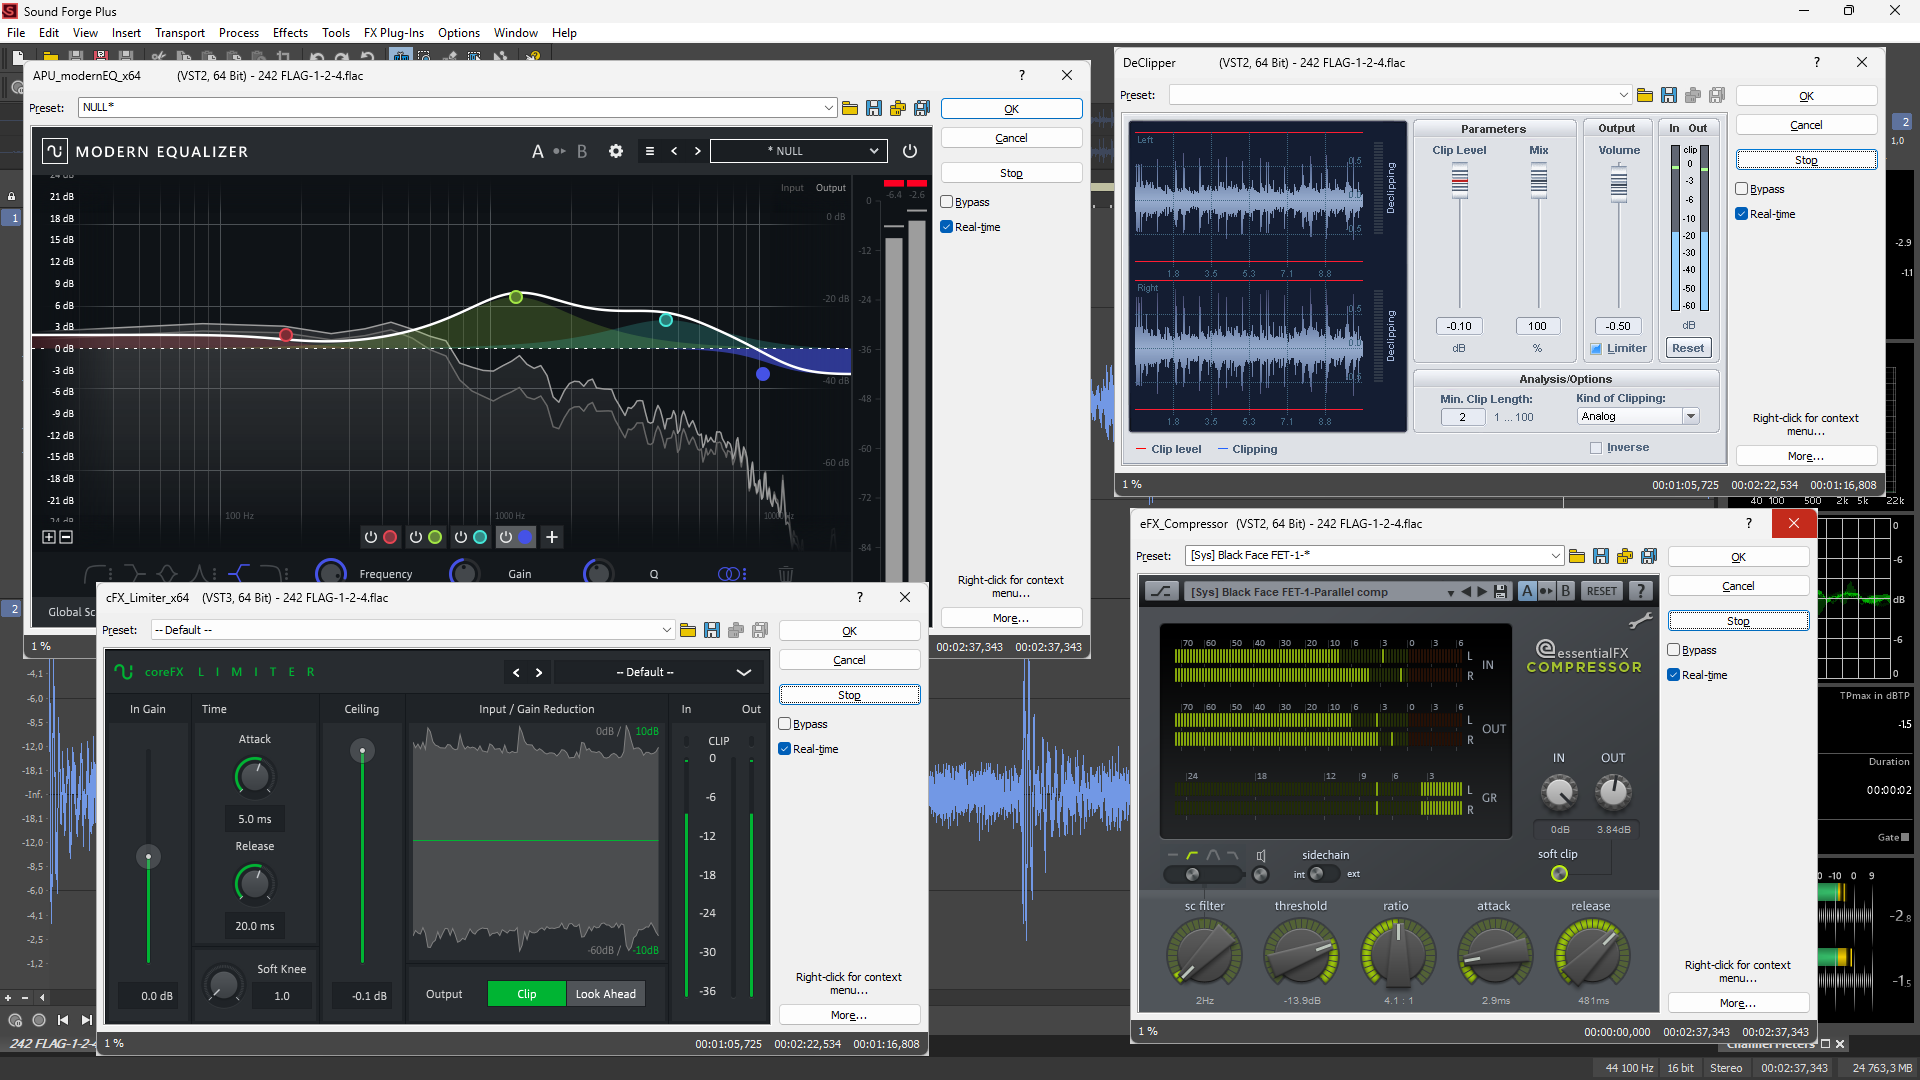This screenshot has height=1080, width=1920.
Task: Select compressor B comparison slot
Action: 1566,591
